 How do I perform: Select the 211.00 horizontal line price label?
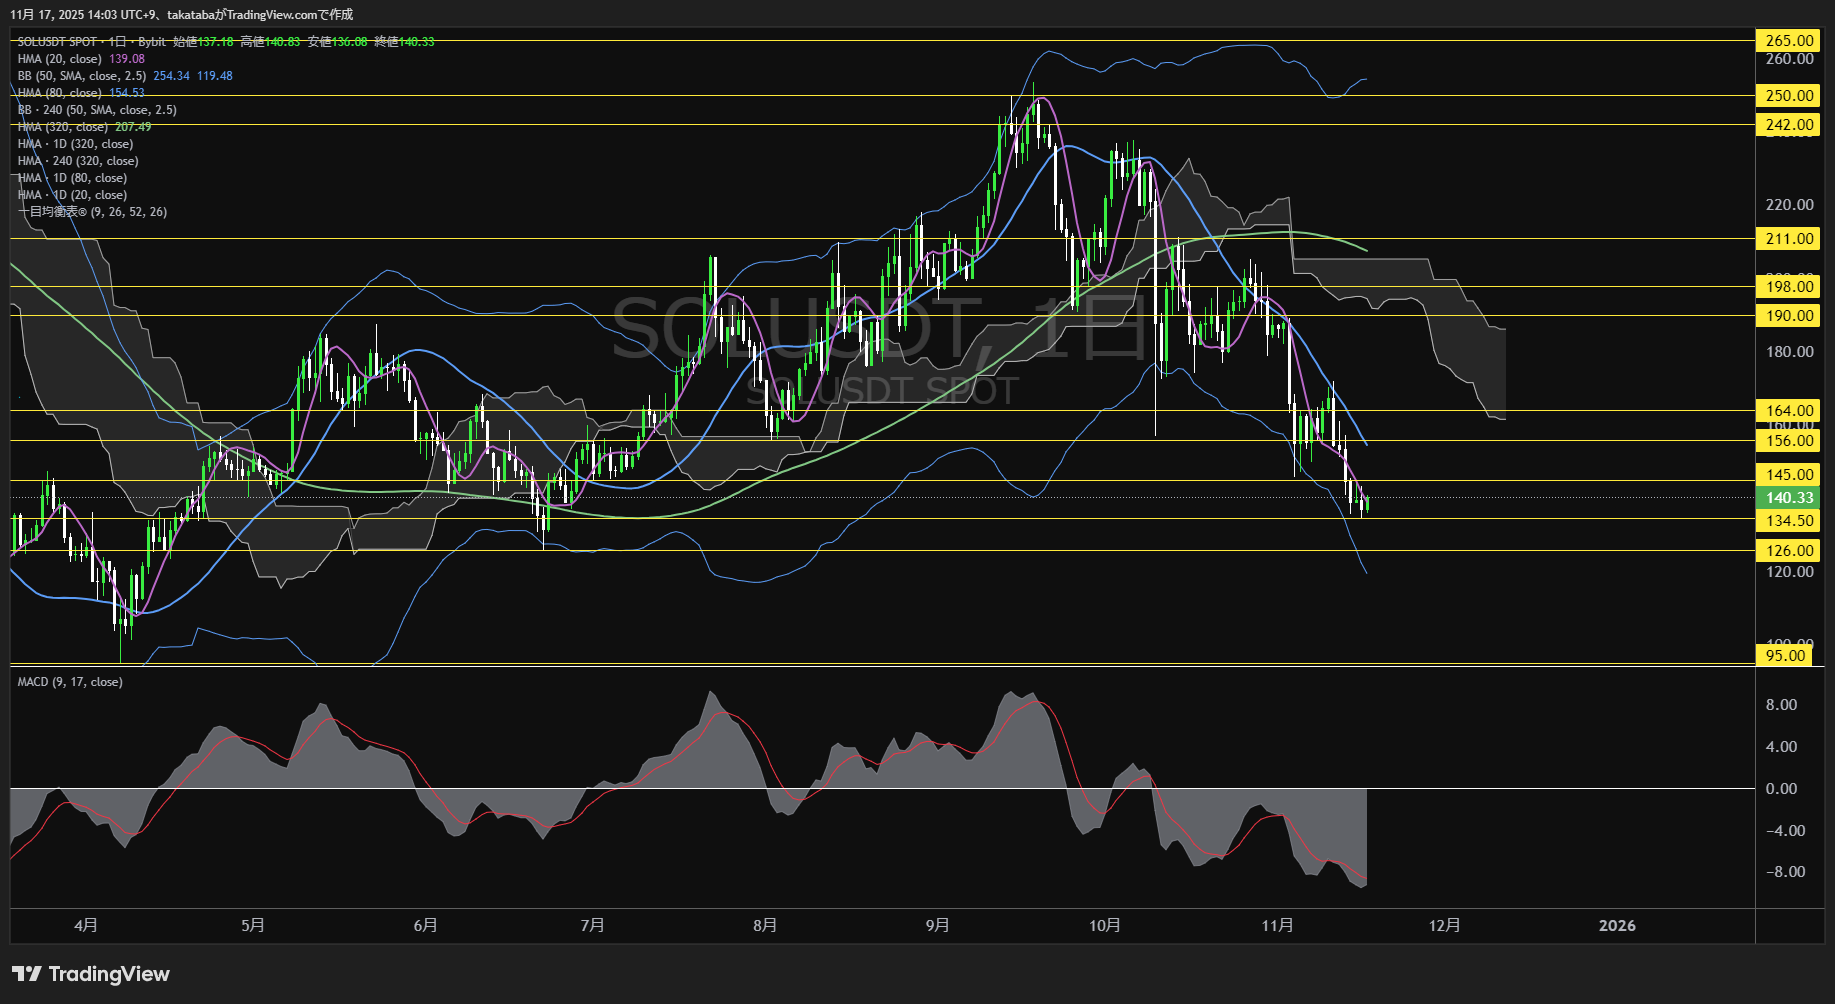click(1789, 239)
